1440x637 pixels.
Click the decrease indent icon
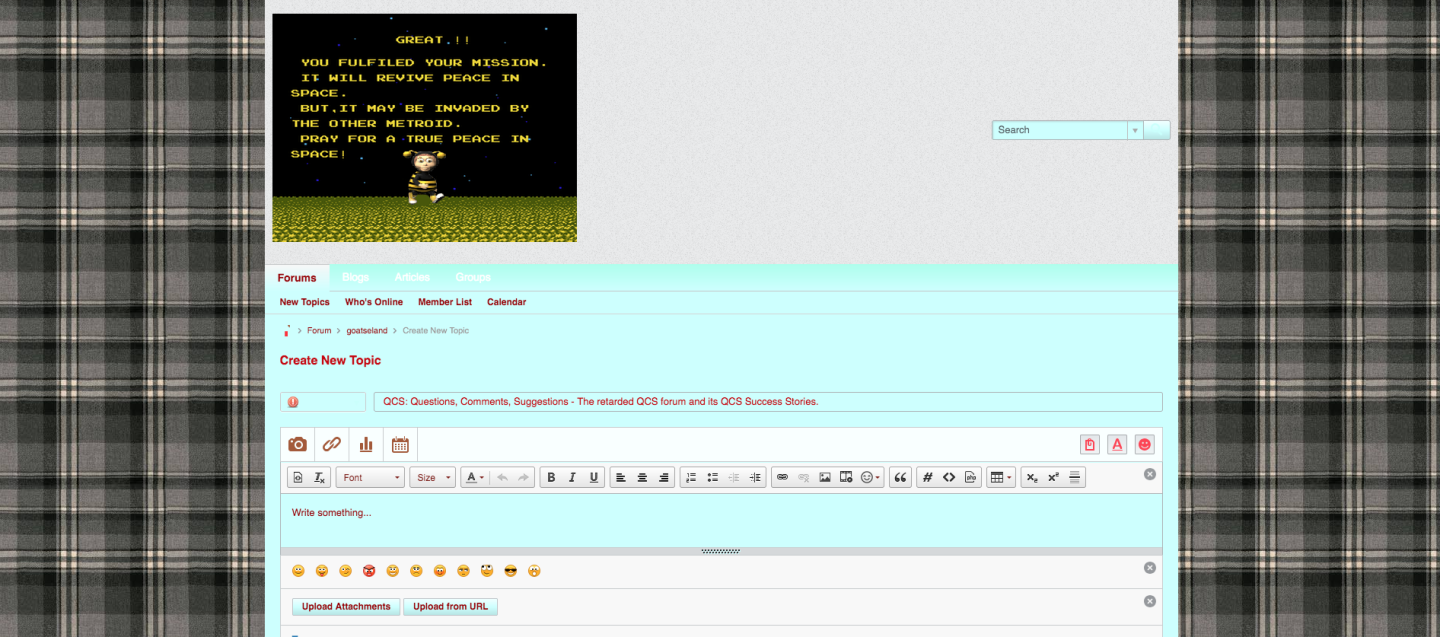[x=734, y=478]
